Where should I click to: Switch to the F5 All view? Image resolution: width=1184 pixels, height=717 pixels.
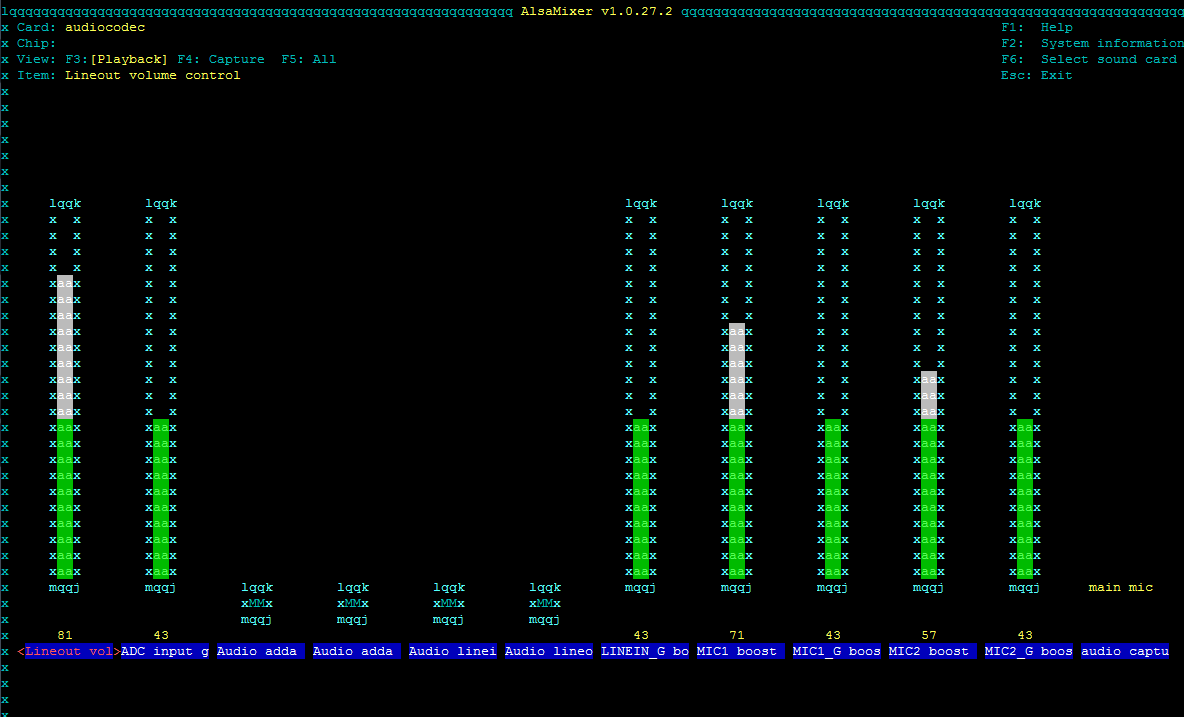tap(309, 60)
